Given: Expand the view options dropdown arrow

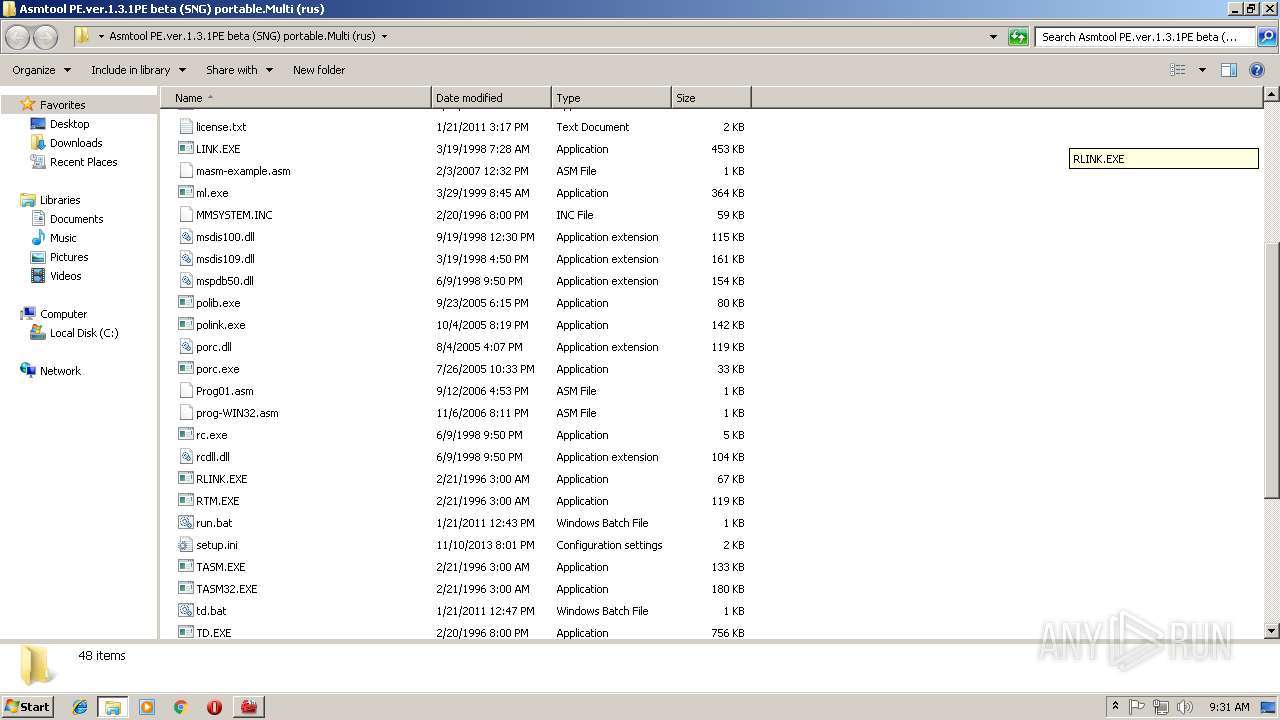Looking at the screenshot, I should tap(1202, 70).
